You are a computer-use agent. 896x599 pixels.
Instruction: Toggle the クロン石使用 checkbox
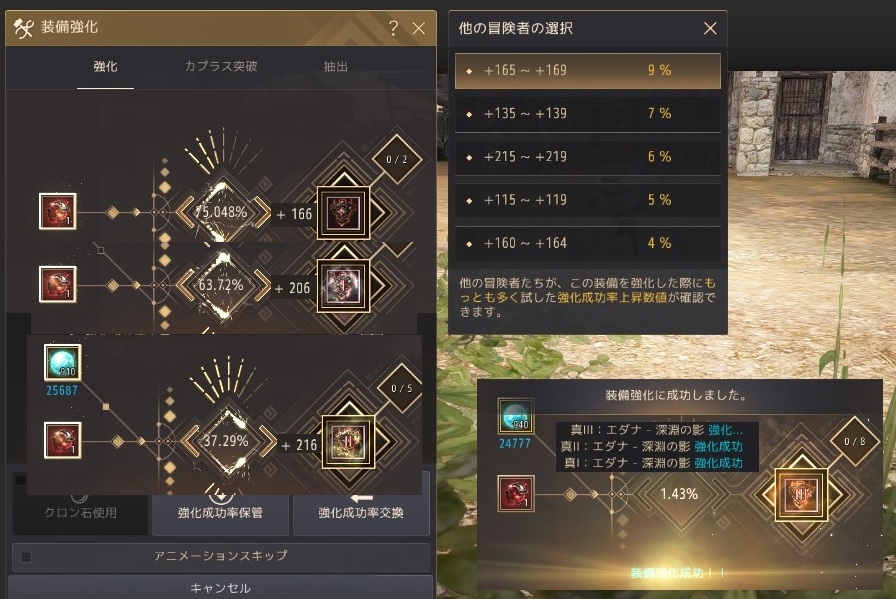coord(21,480)
